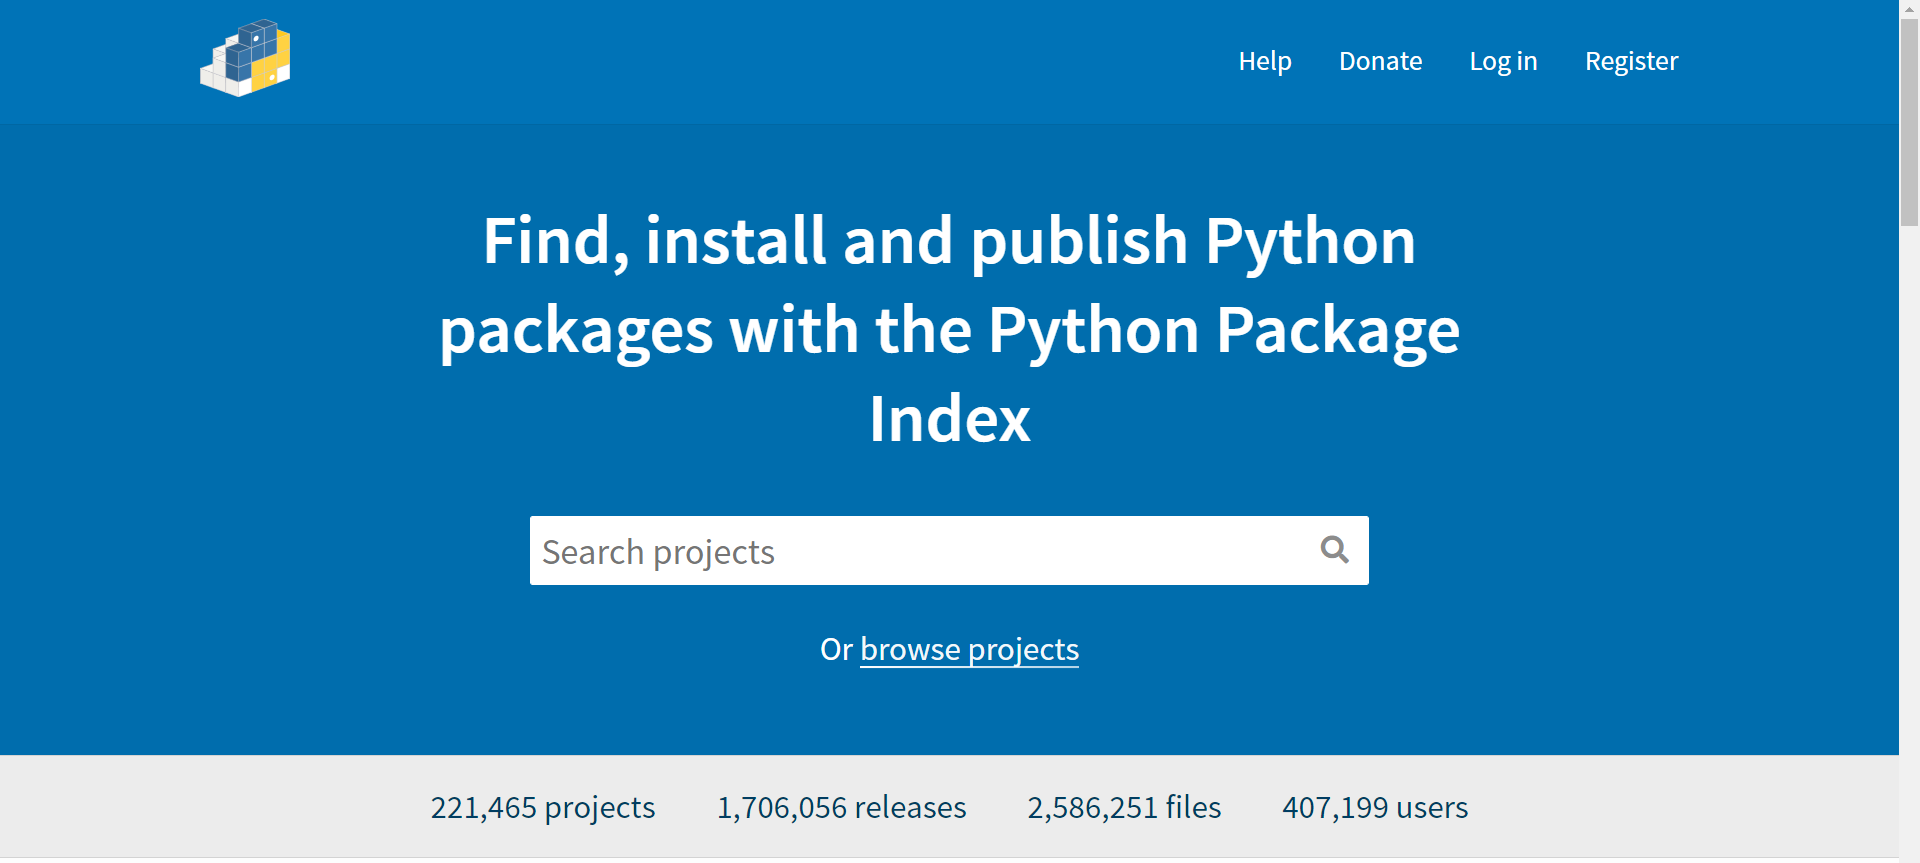
Task: Click the page's vertical scrollbar thumb
Action: 1909,122
